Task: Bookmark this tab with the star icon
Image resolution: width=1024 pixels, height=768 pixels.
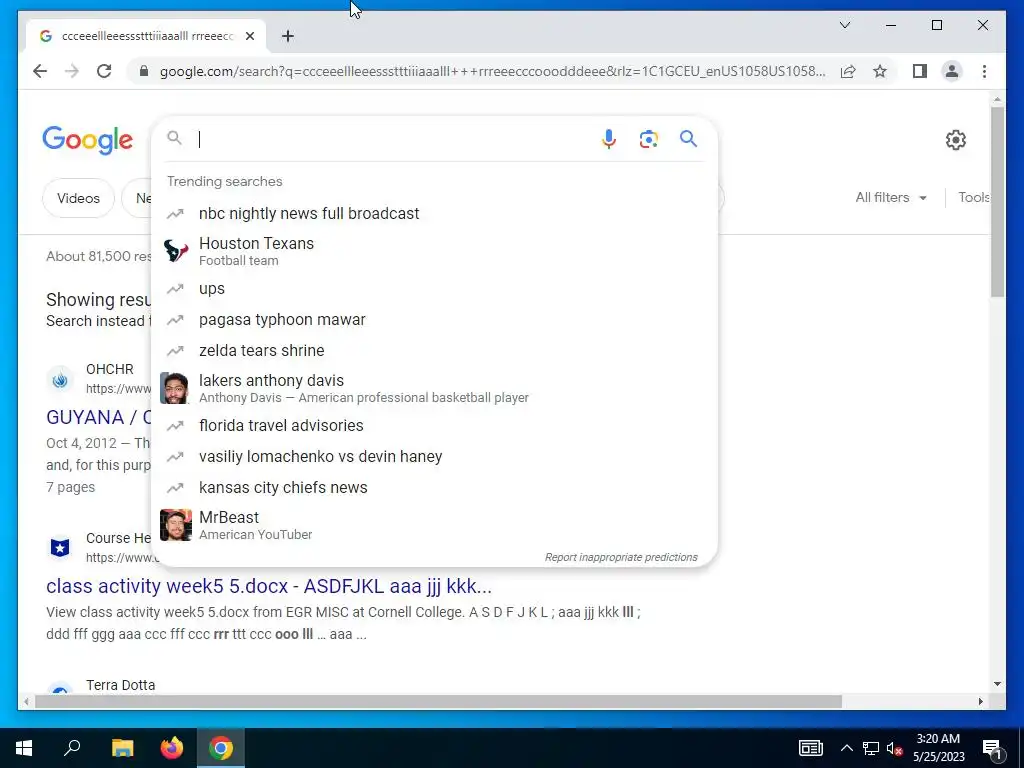Action: (x=880, y=71)
